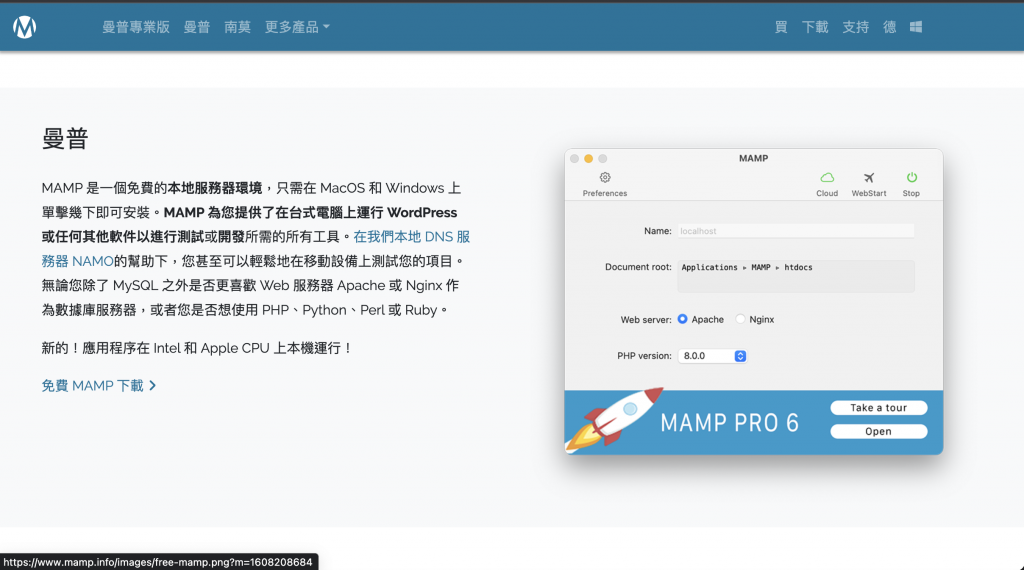Open the 曼普 navigation item
Screen dimensions: 1024x570
pyautogui.click(x=197, y=27)
